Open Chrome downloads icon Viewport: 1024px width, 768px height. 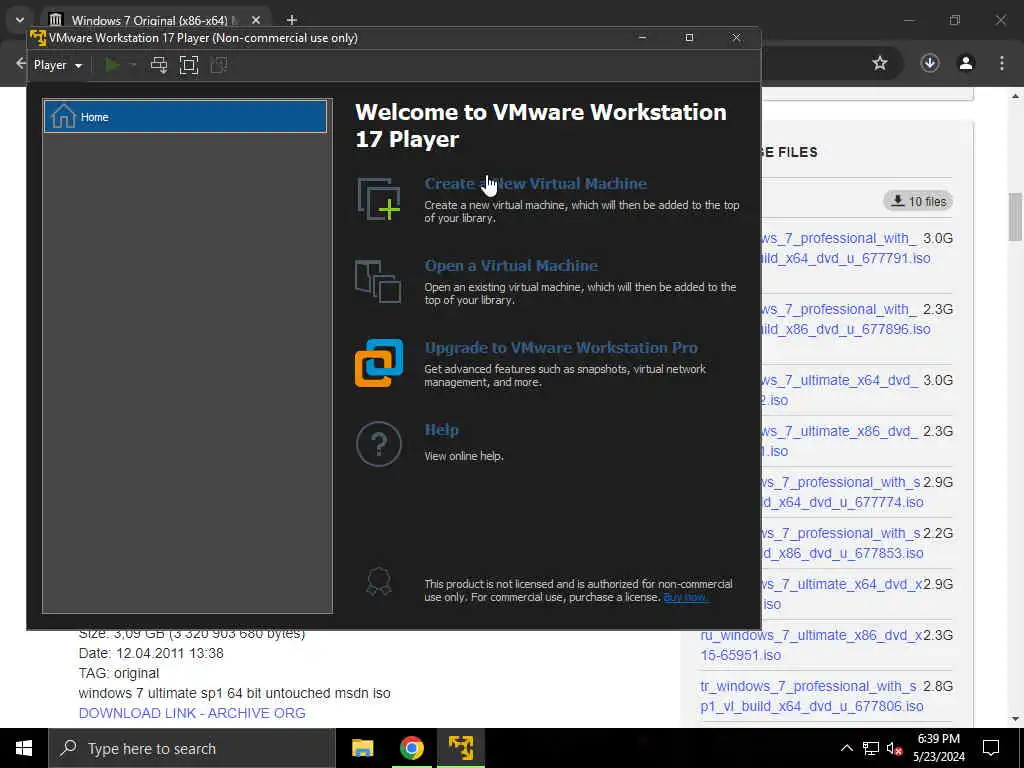930,63
